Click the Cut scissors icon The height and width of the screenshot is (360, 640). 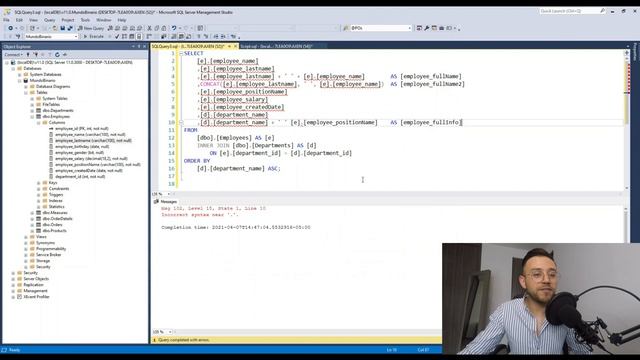[149, 28]
